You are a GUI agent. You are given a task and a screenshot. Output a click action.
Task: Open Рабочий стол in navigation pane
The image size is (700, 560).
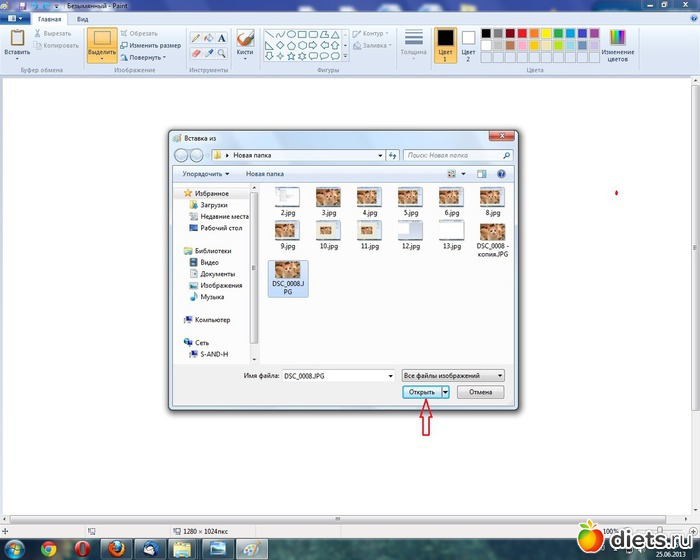click(221, 228)
